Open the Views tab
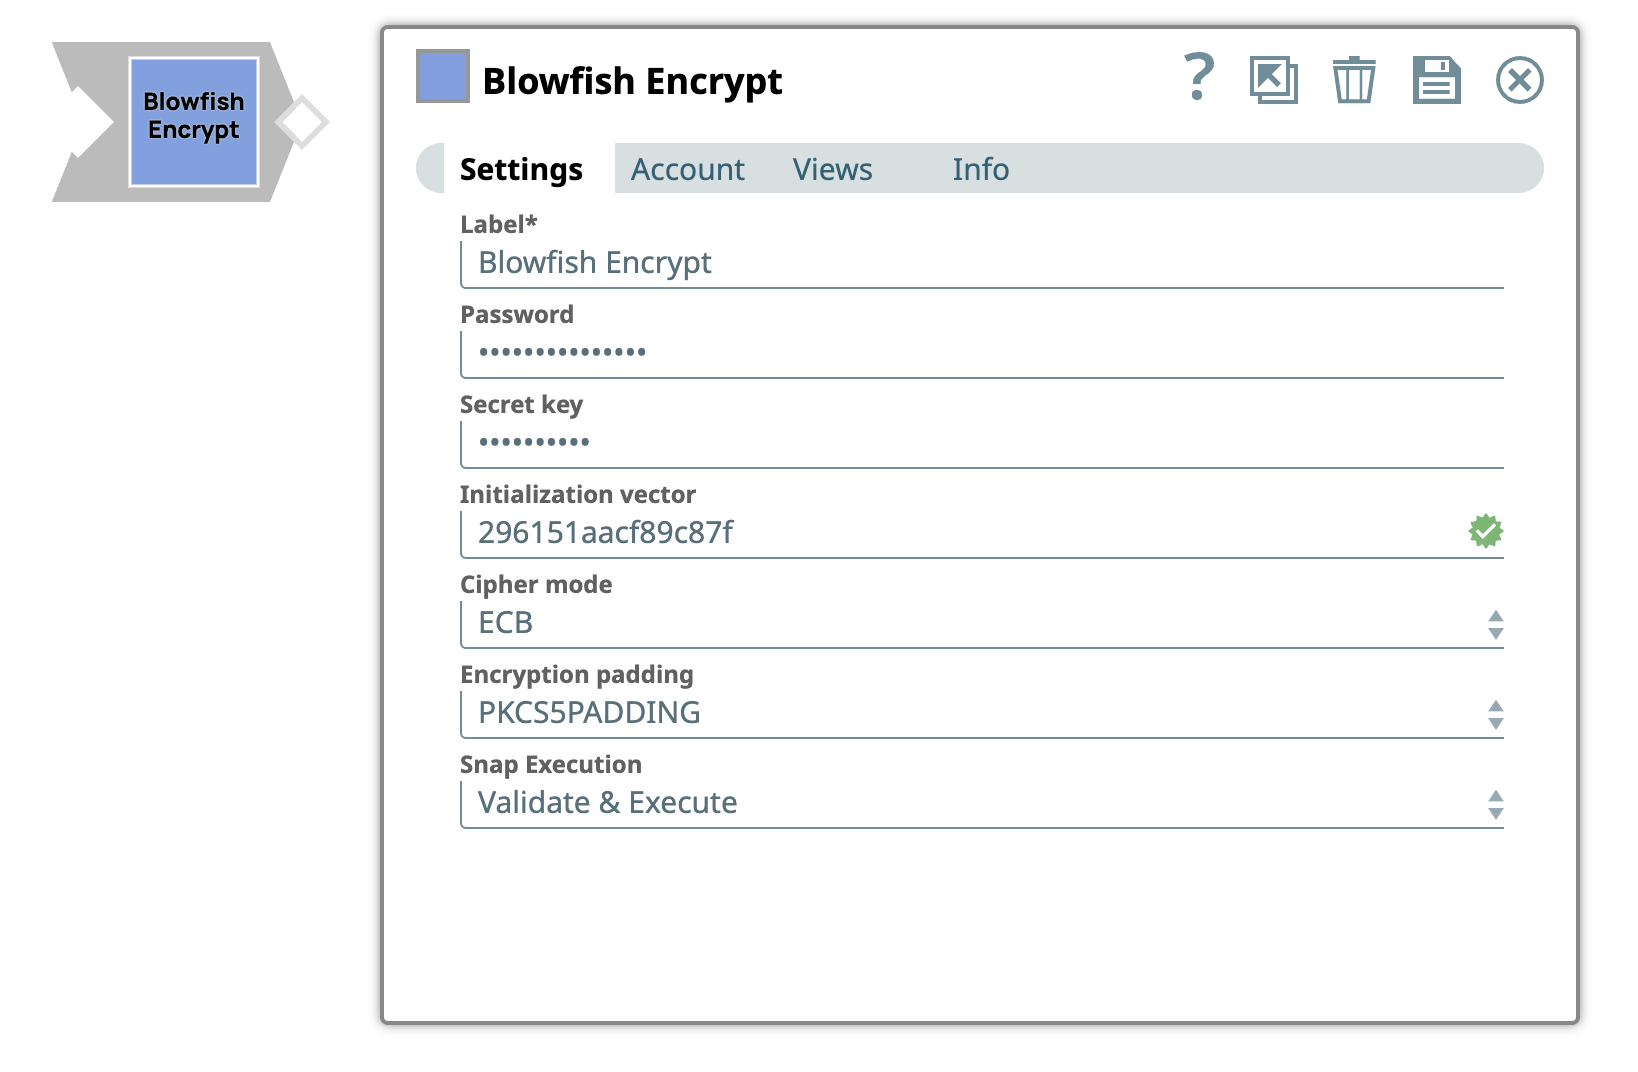1638x1072 pixels. [832, 169]
